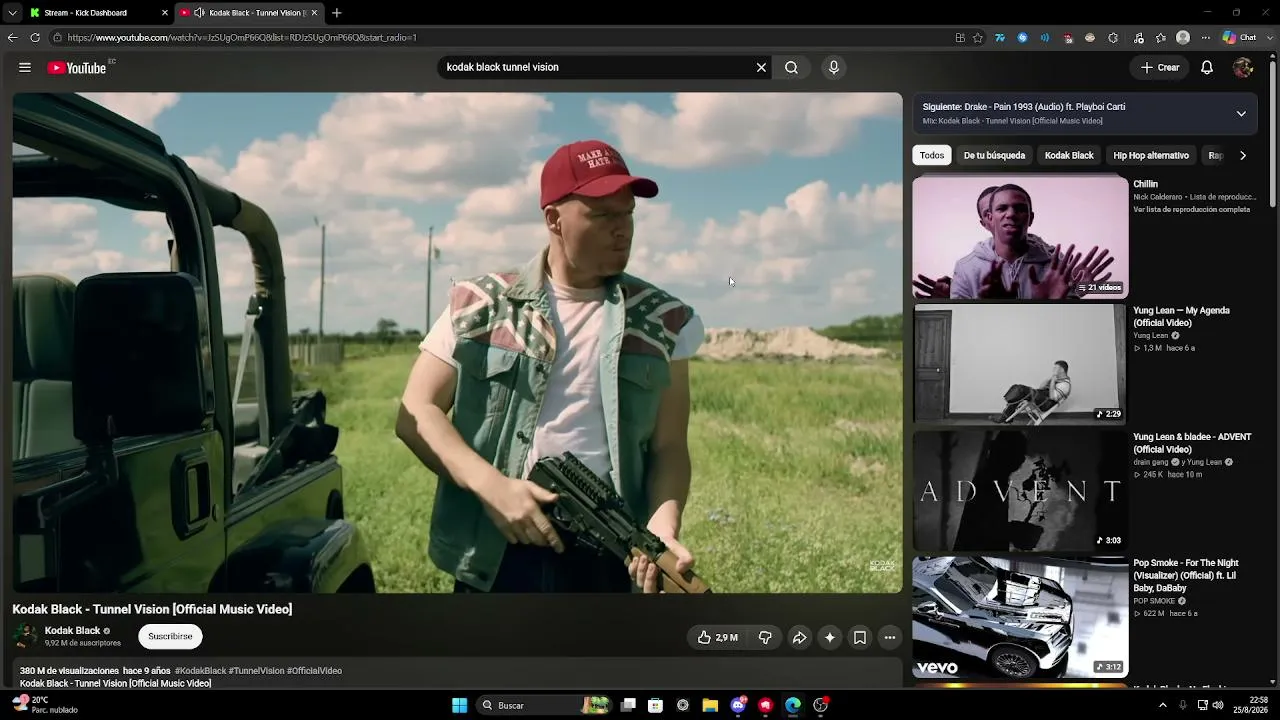Open the notifications bell
This screenshot has width=1280, height=720.
pyautogui.click(x=1207, y=67)
